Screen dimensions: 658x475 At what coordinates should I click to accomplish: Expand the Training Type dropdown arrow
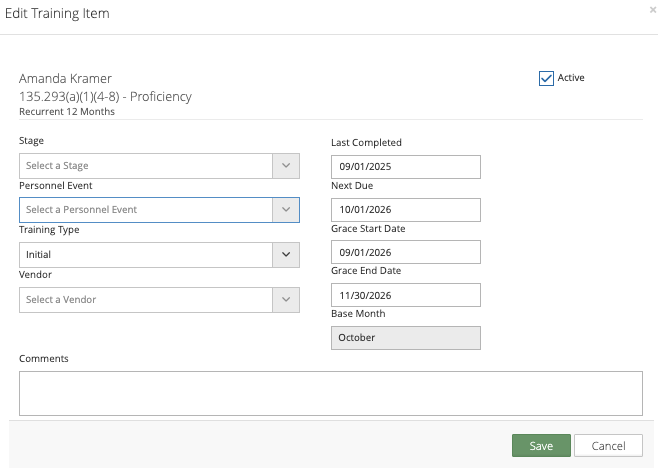(286, 255)
